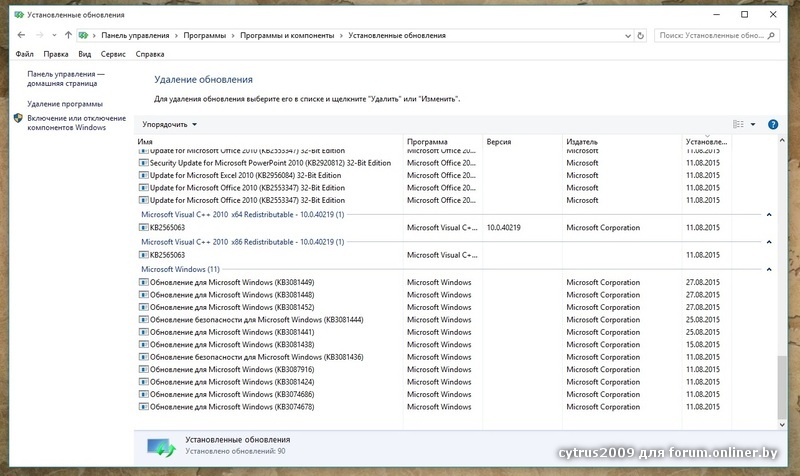Click icon of PowerPoint 2010 KB2920812 update
The height and width of the screenshot is (476, 800).
[143, 163]
